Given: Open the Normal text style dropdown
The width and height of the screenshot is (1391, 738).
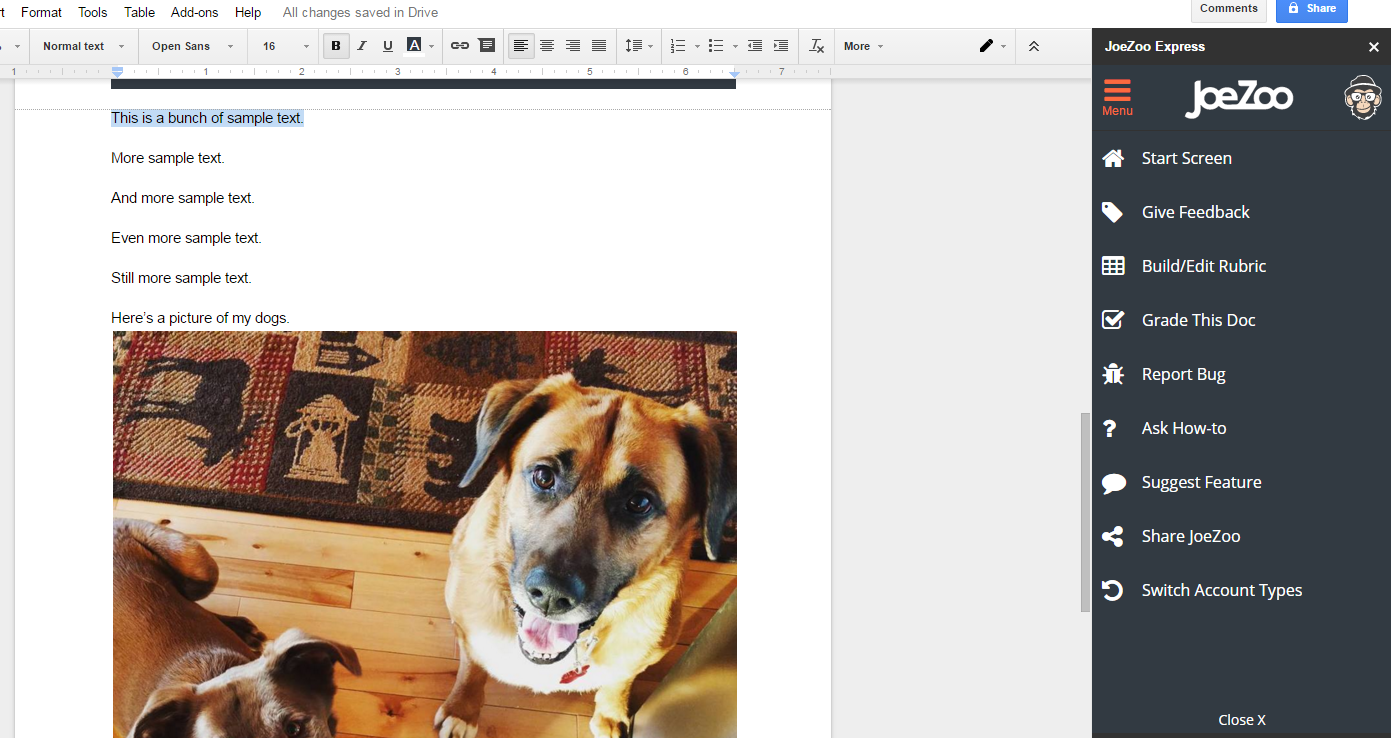Looking at the screenshot, I should pyautogui.click(x=83, y=46).
